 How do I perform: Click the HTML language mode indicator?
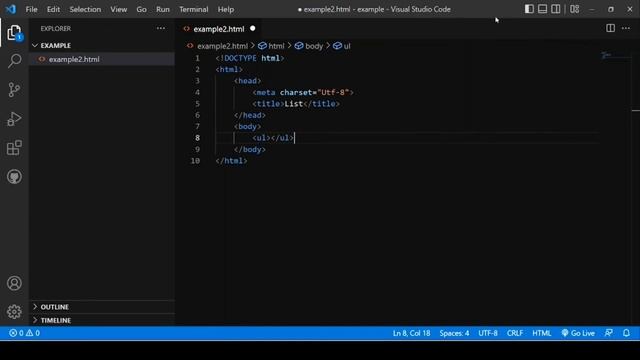[x=542, y=333]
